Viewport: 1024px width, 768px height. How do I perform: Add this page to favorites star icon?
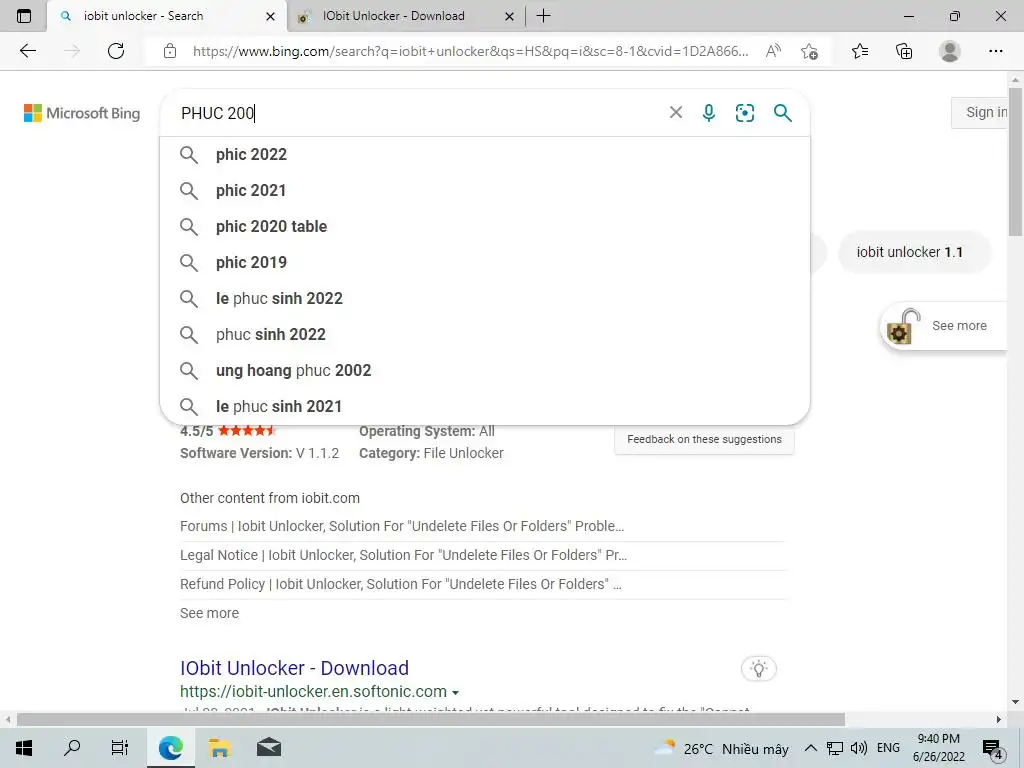pyautogui.click(x=809, y=51)
